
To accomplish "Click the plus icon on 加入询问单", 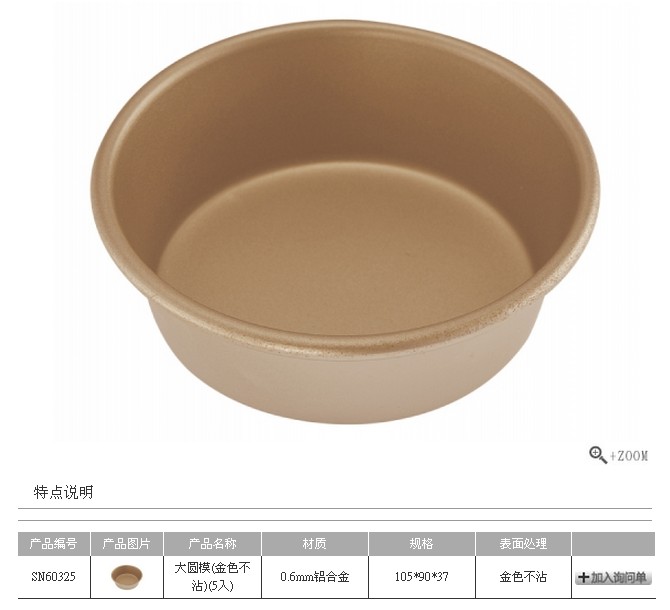I will pyautogui.click(x=583, y=578).
